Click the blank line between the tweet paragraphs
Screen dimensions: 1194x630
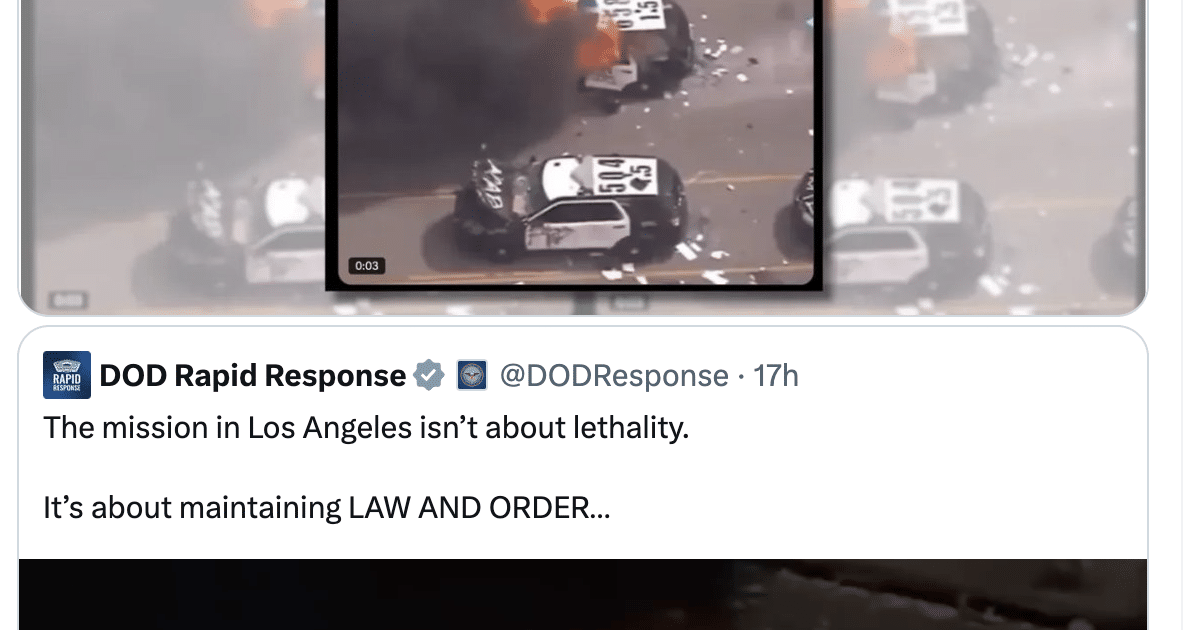point(366,468)
